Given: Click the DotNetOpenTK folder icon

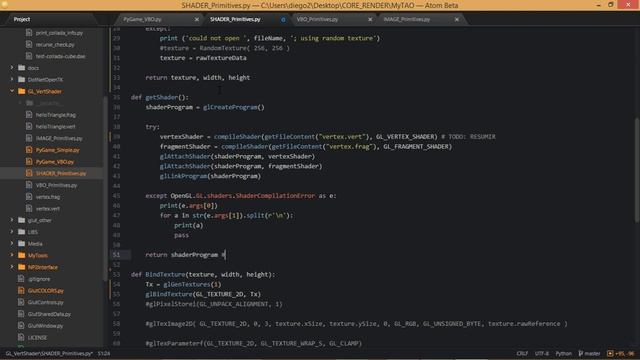Looking at the screenshot, I should pyautogui.click(x=22, y=80).
